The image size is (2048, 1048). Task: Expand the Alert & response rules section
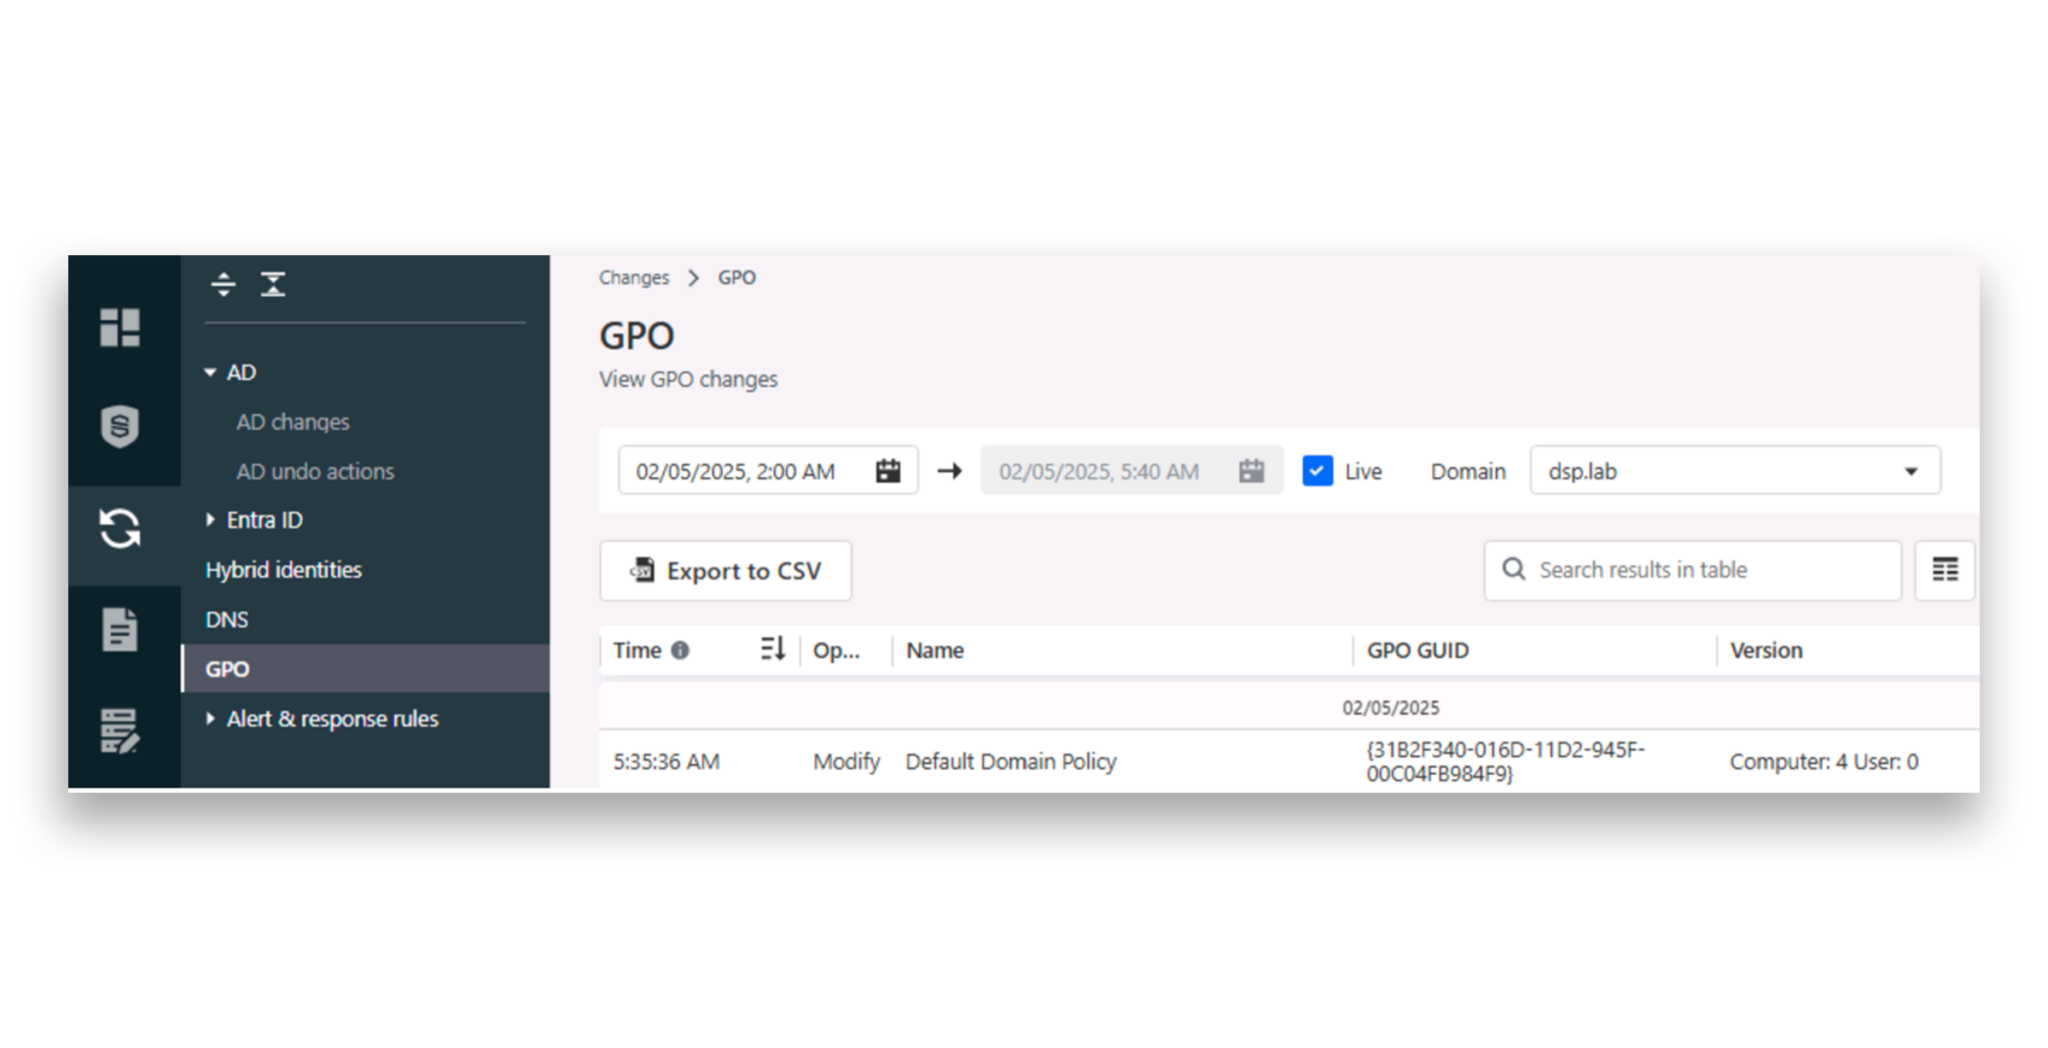tap(211, 718)
